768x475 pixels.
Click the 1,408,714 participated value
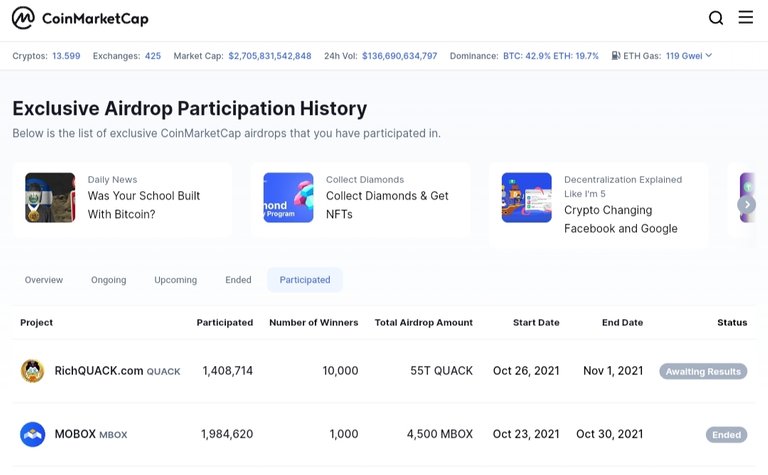tap(228, 371)
